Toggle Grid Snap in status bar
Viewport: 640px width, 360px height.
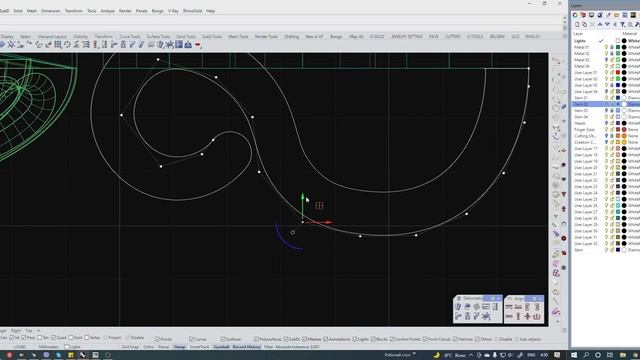pos(130,347)
